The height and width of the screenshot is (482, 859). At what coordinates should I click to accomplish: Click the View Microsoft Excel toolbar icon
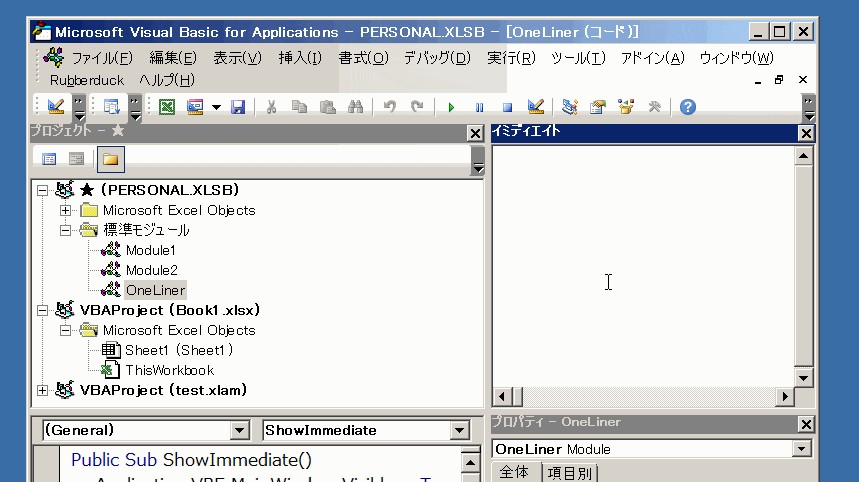(x=167, y=106)
